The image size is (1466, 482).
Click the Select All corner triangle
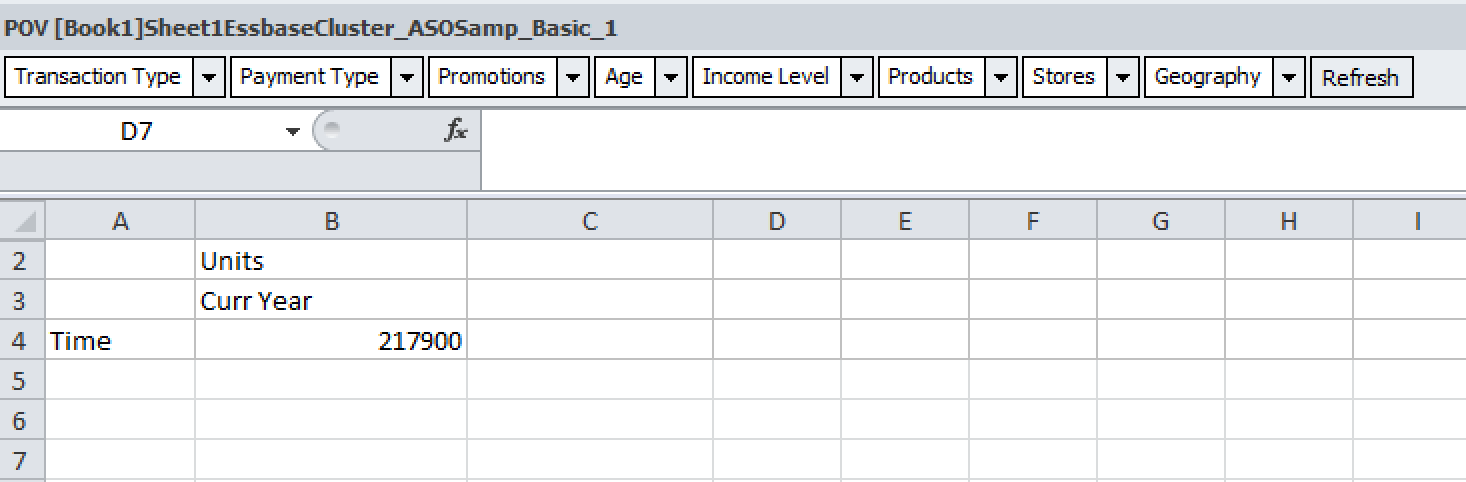(x=24, y=221)
